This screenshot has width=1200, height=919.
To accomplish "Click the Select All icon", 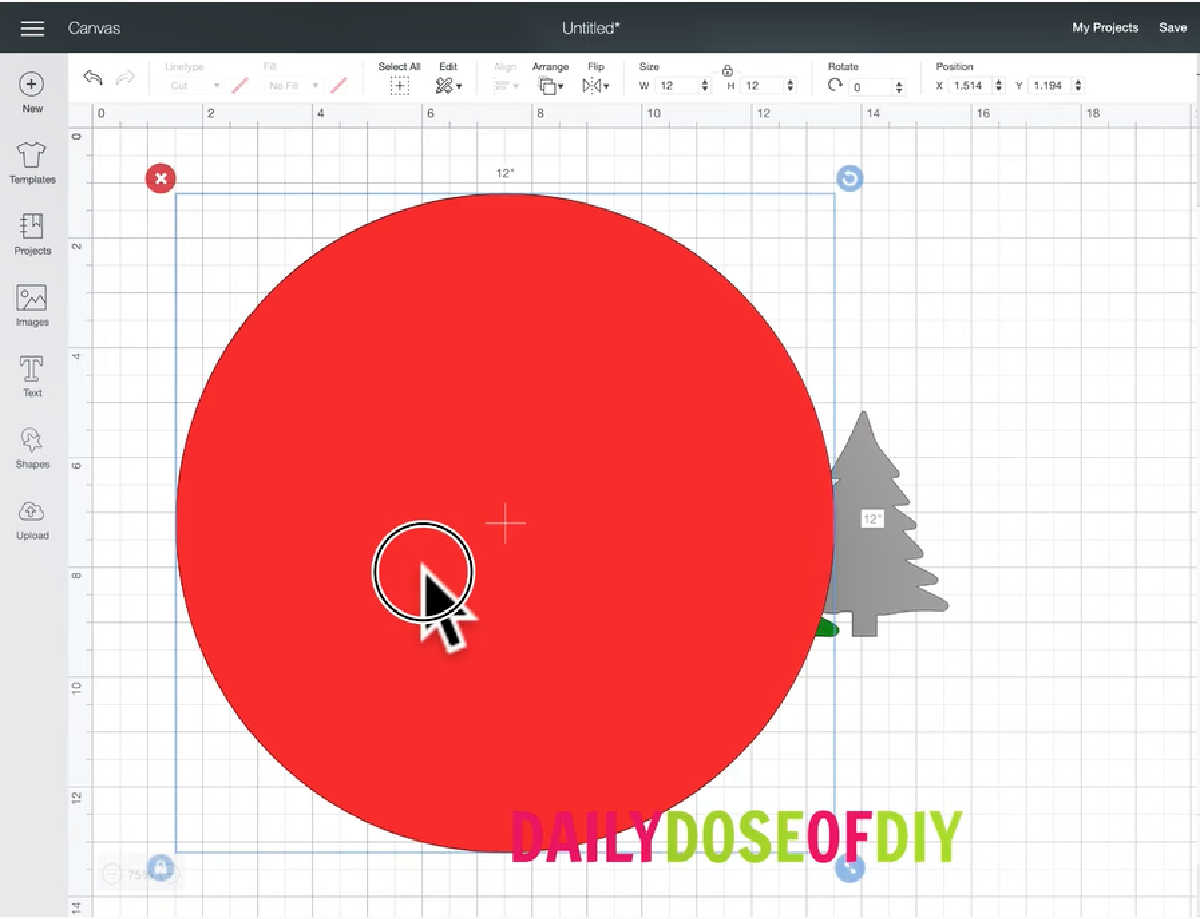I will (x=399, y=86).
